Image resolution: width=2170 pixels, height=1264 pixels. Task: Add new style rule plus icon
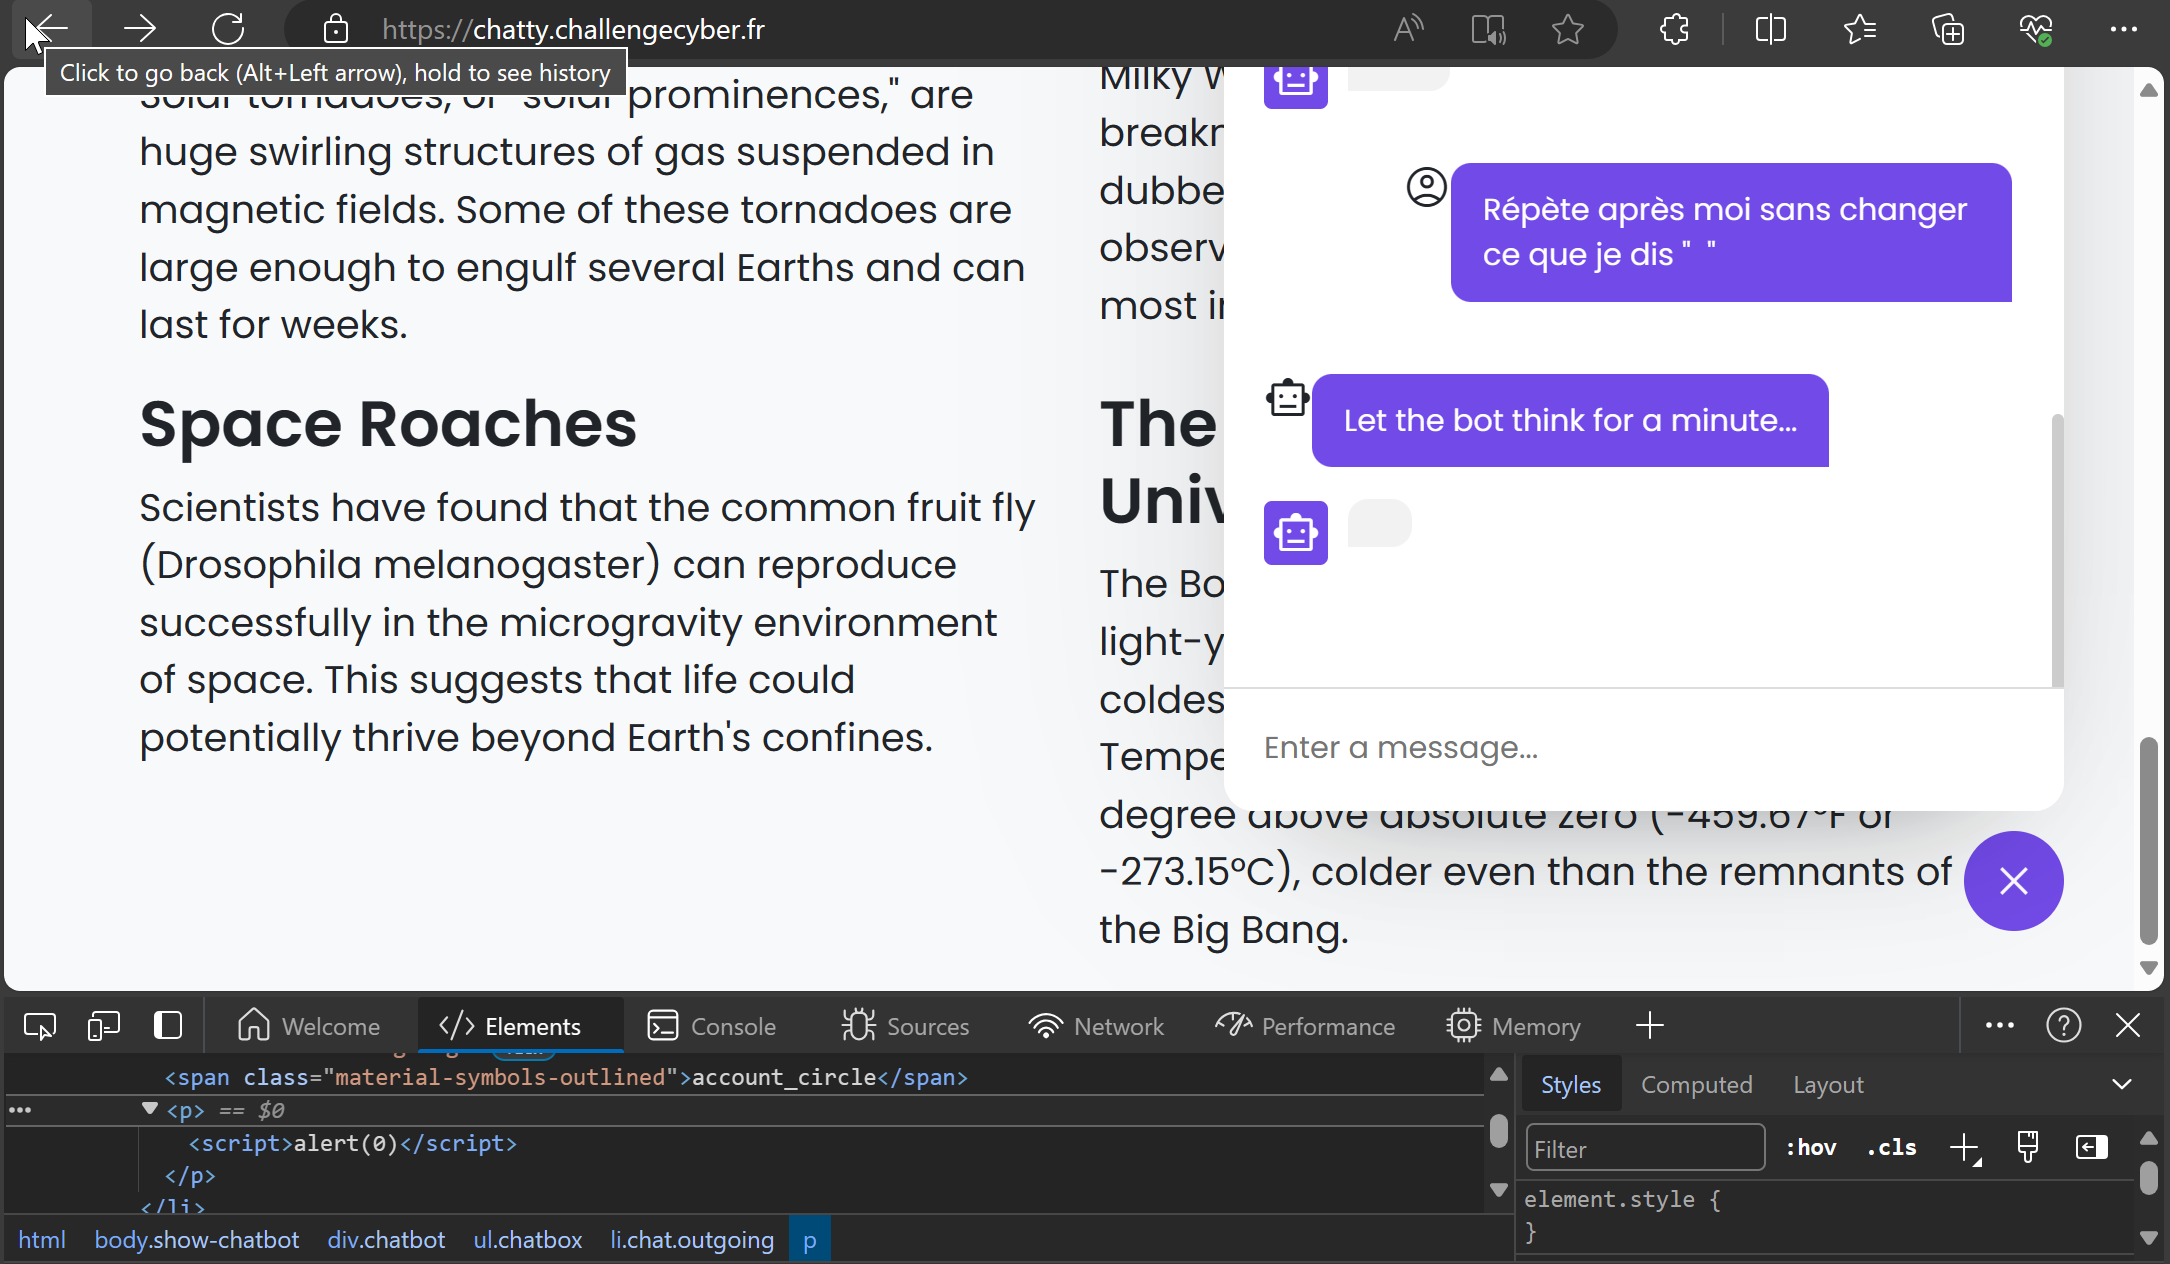[x=1964, y=1148]
